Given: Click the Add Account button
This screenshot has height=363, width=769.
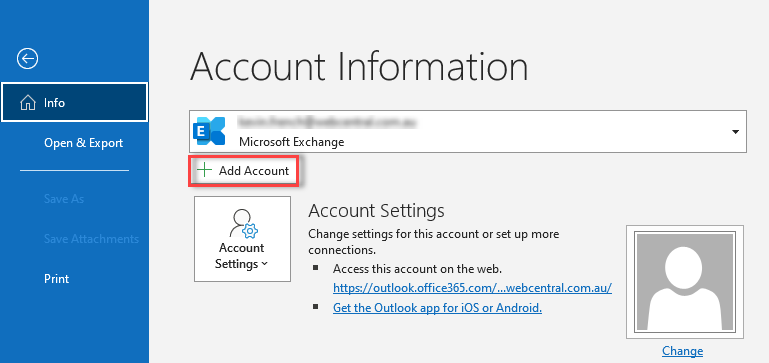Looking at the screenshot, I should (243, 171).
